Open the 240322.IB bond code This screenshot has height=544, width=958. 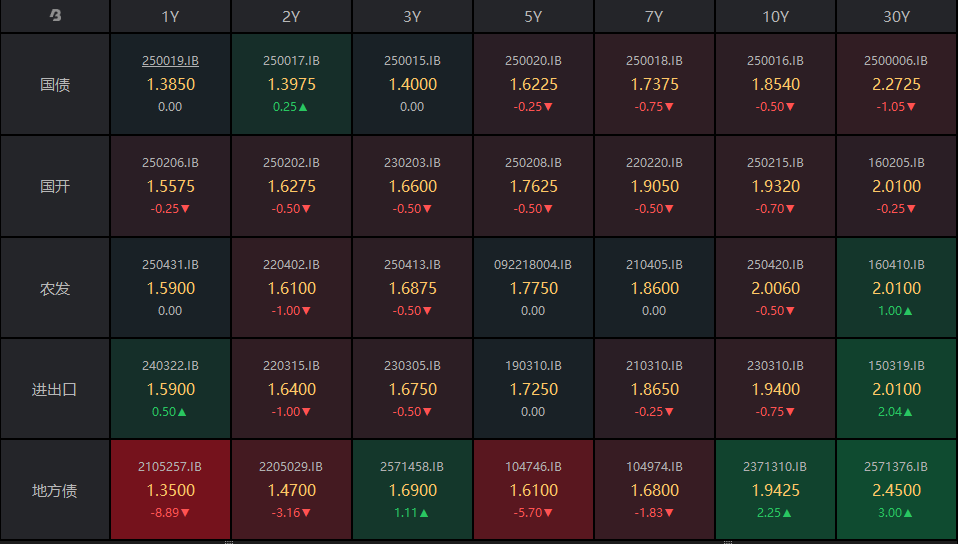coord(170,366)
